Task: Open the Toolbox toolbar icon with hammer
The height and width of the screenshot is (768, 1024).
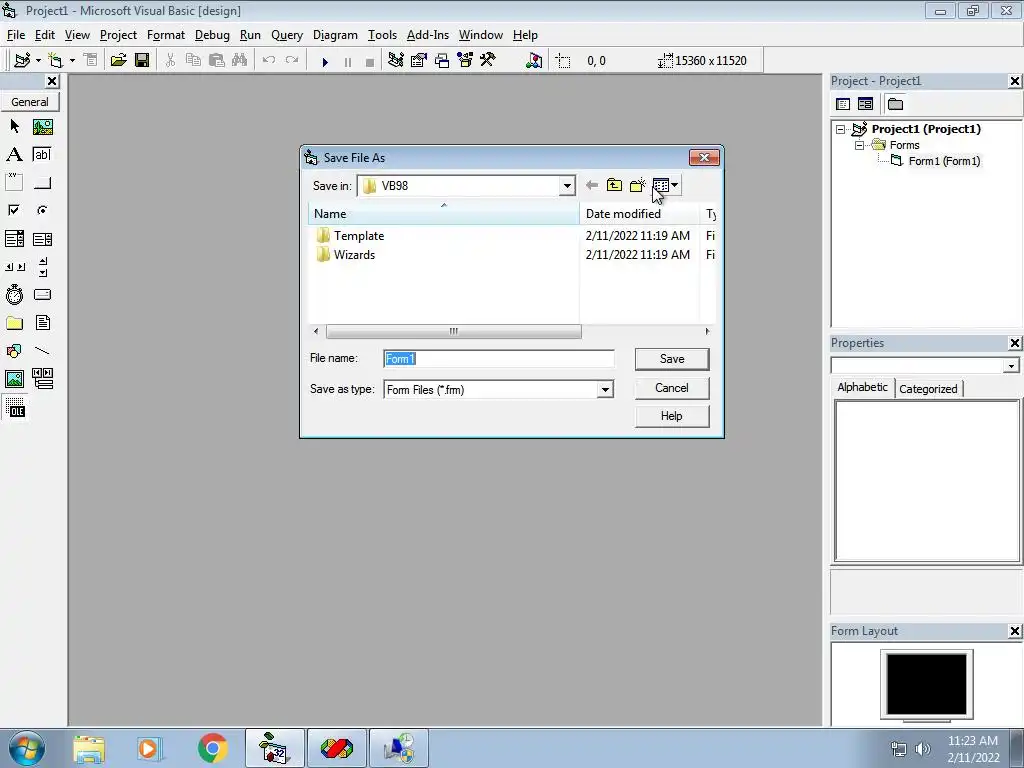Action: point(488,61)
